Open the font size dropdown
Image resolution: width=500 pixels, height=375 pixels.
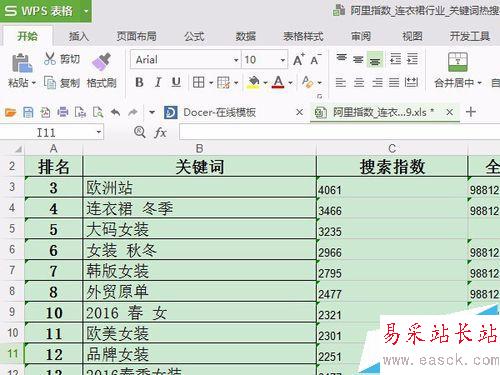pos(283,60)
